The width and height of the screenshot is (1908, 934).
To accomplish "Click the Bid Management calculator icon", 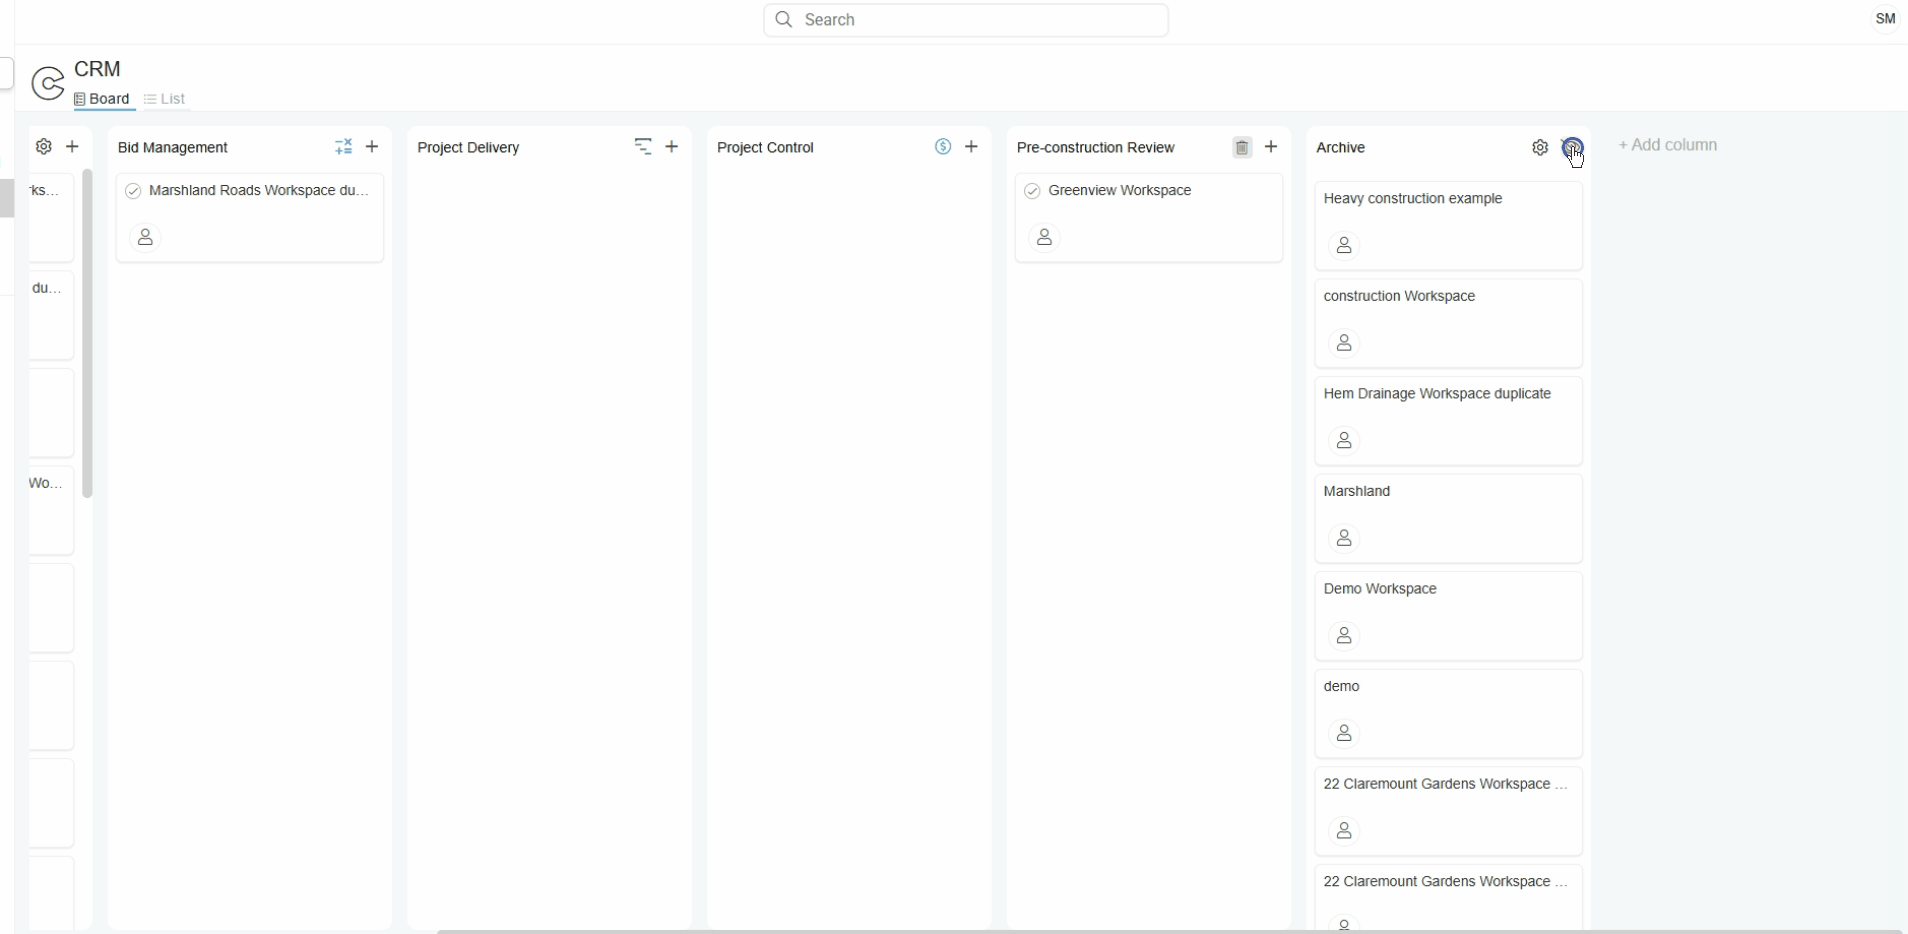I will pyautogui.click(x=343, y=147).
